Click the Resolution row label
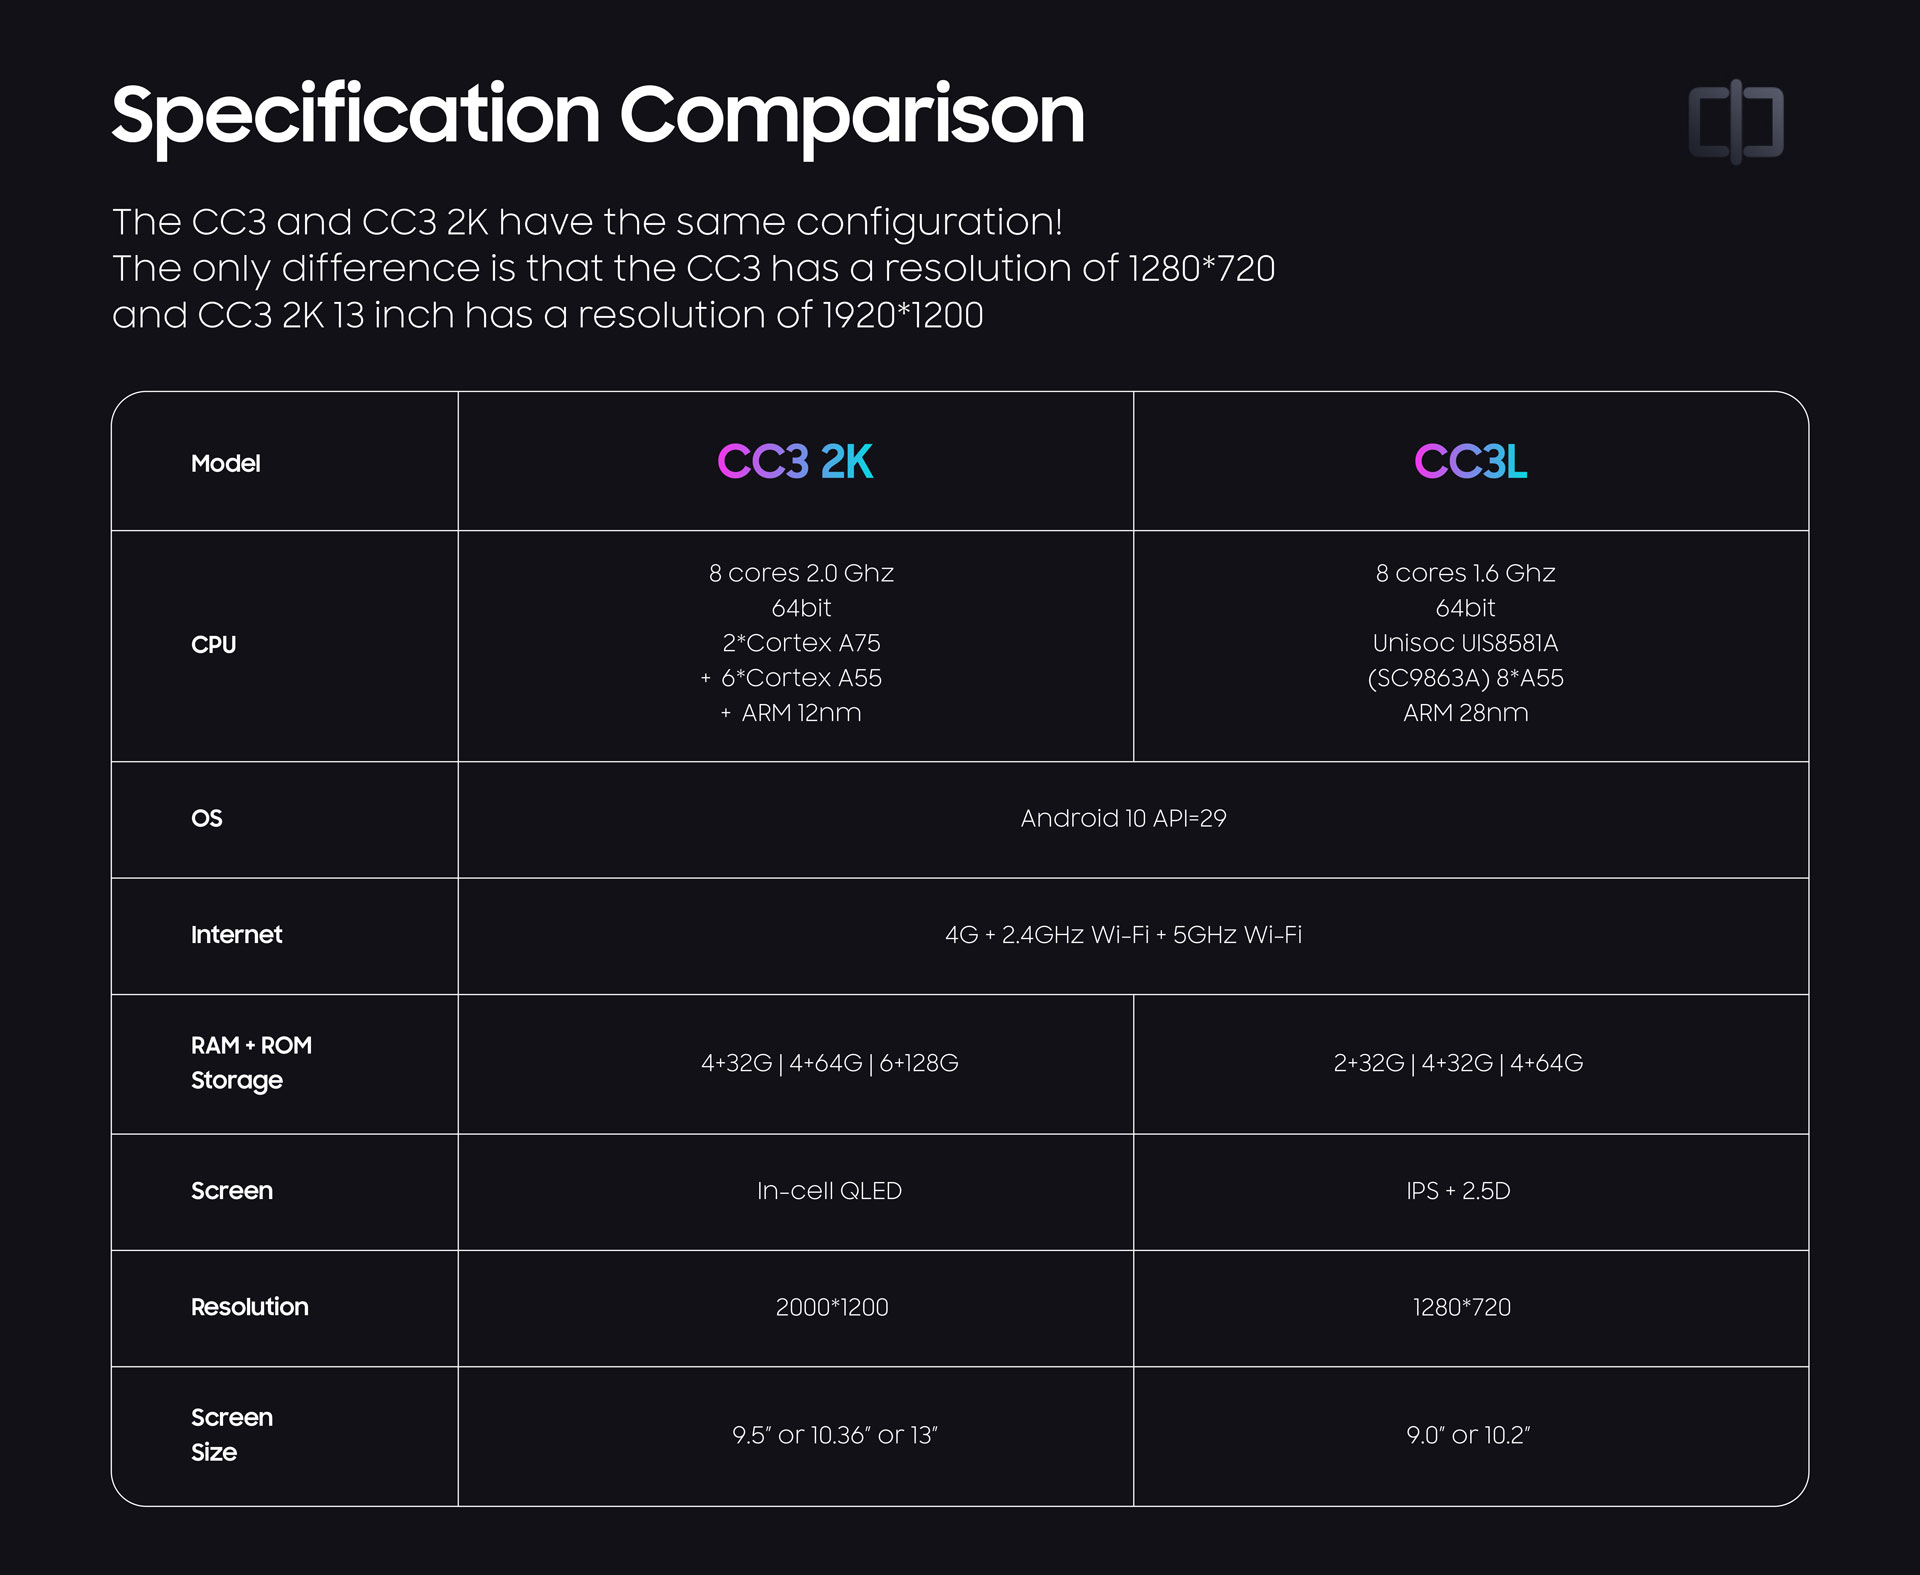The height and width of the screenshot is (1575, 1920). [x=250, y=1307]
